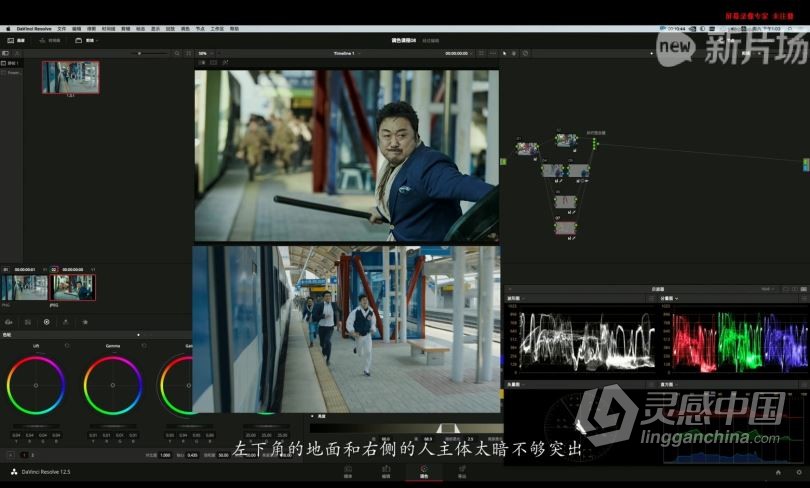Open the RGB Mixer palette
Screen dimensions: 810x488
pos(66,322)
